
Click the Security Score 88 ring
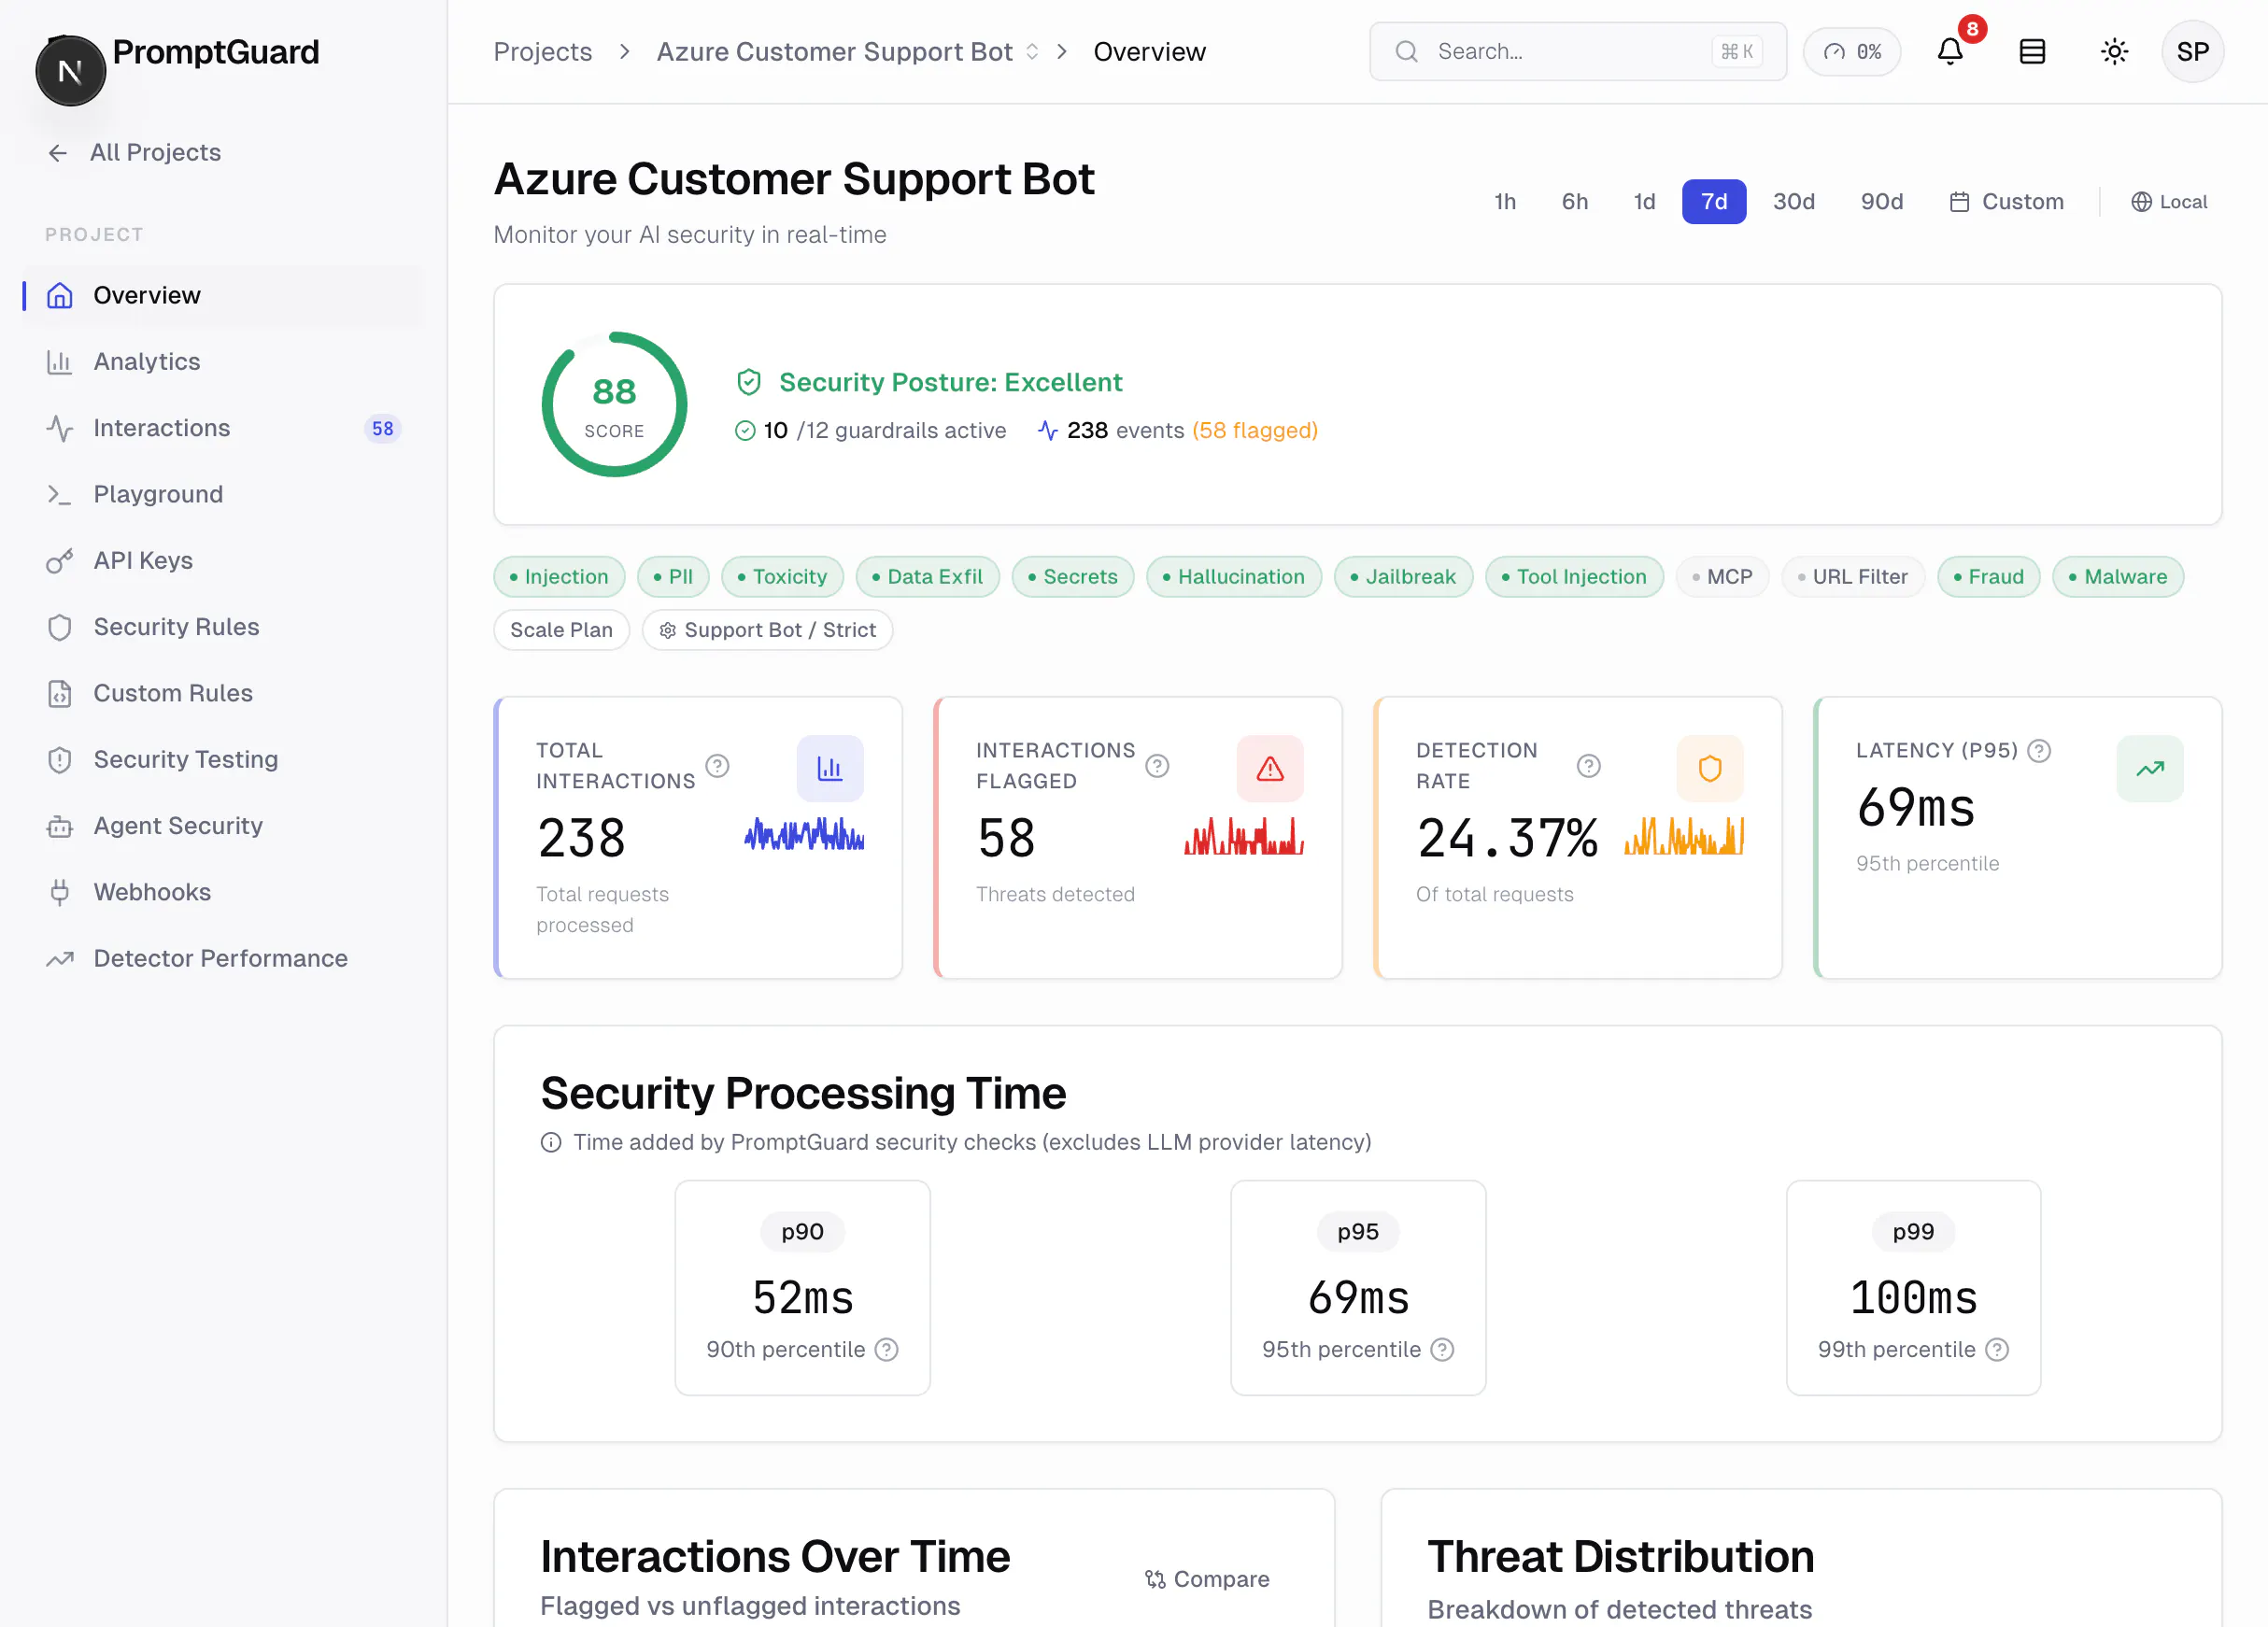[614, 404]
